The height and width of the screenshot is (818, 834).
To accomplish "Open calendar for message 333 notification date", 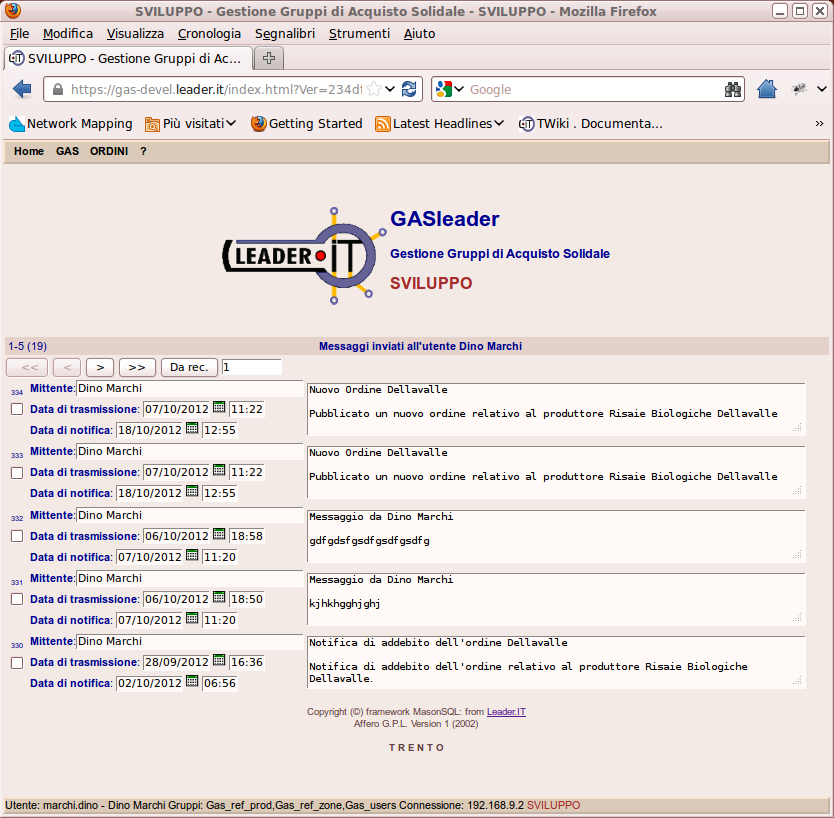I will tap(192, 491).
